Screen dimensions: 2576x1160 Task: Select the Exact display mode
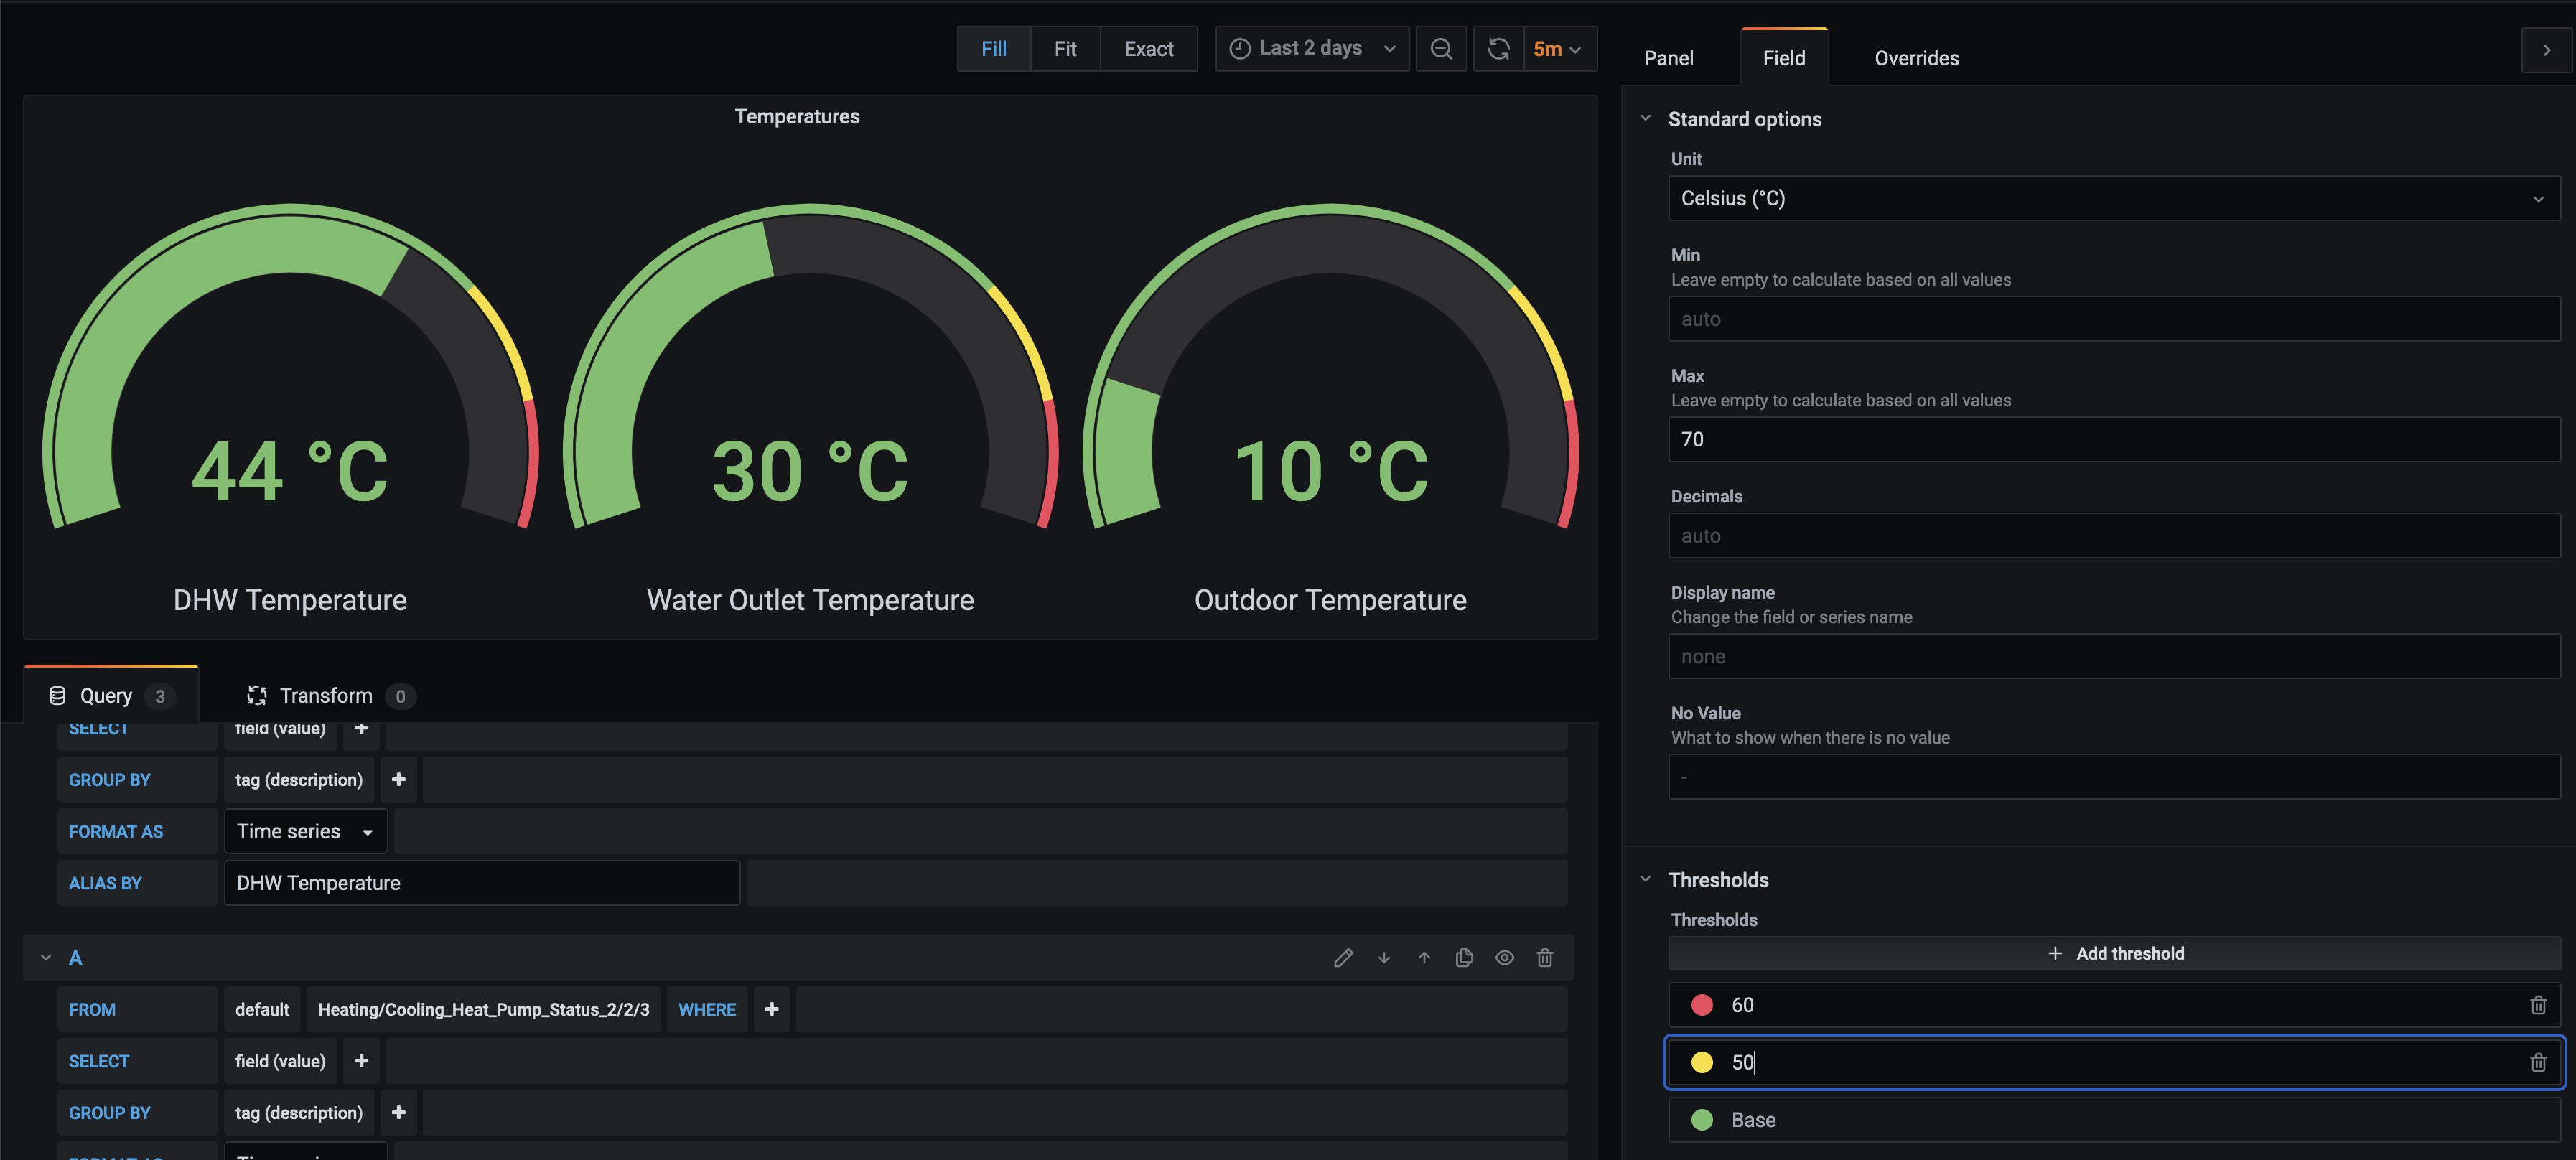click(x=1148, y=48)
